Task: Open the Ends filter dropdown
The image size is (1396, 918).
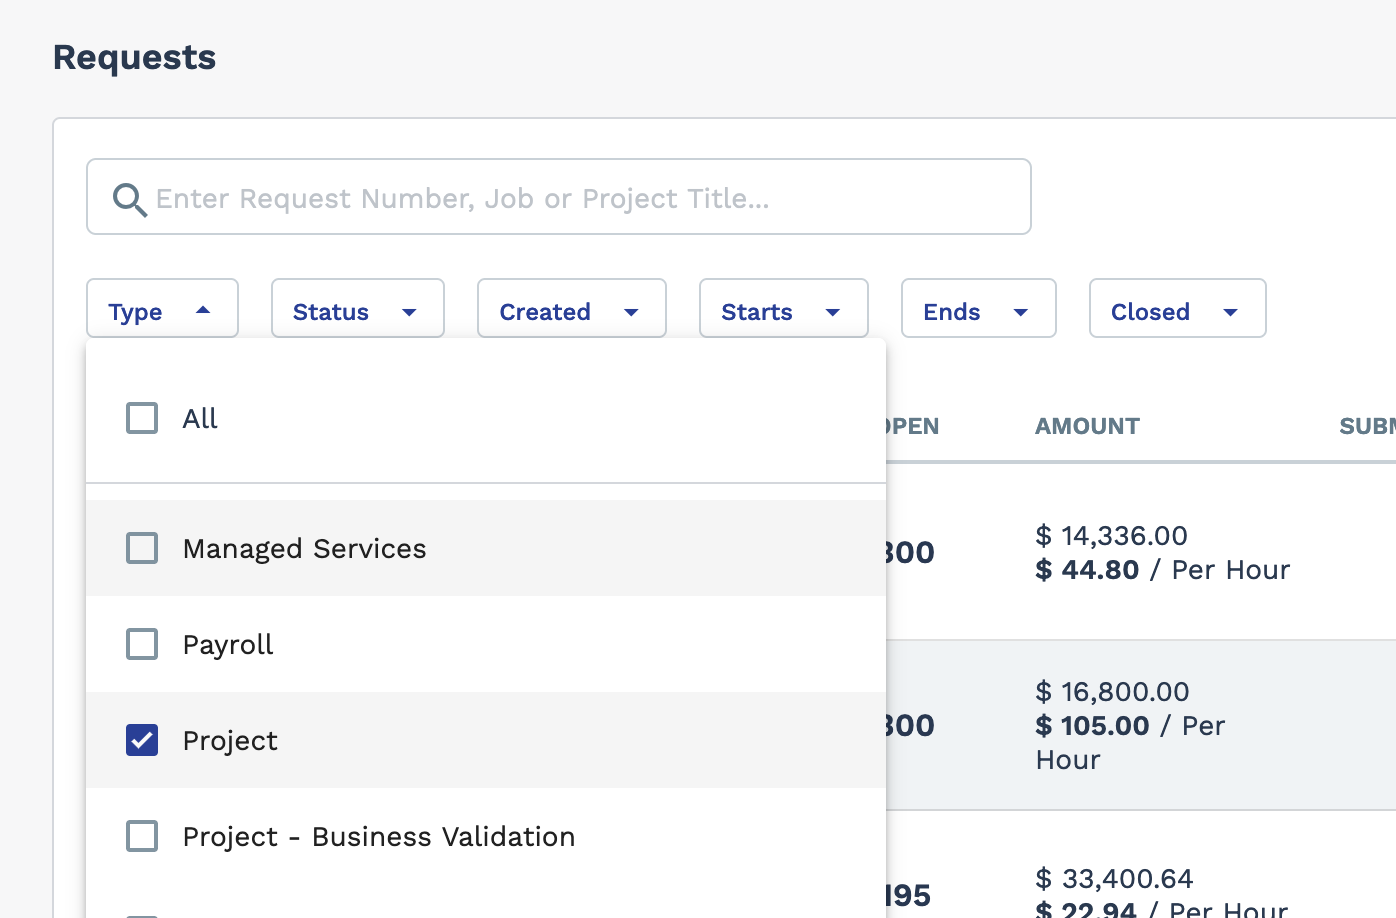Action: pyautogui.click(x=979, y=308)
